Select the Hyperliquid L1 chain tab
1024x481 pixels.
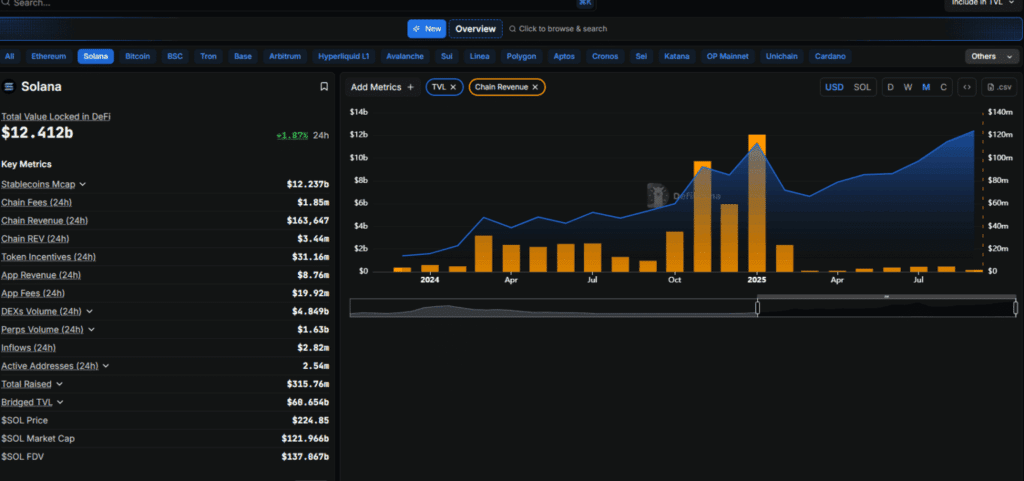pos(344,56)
